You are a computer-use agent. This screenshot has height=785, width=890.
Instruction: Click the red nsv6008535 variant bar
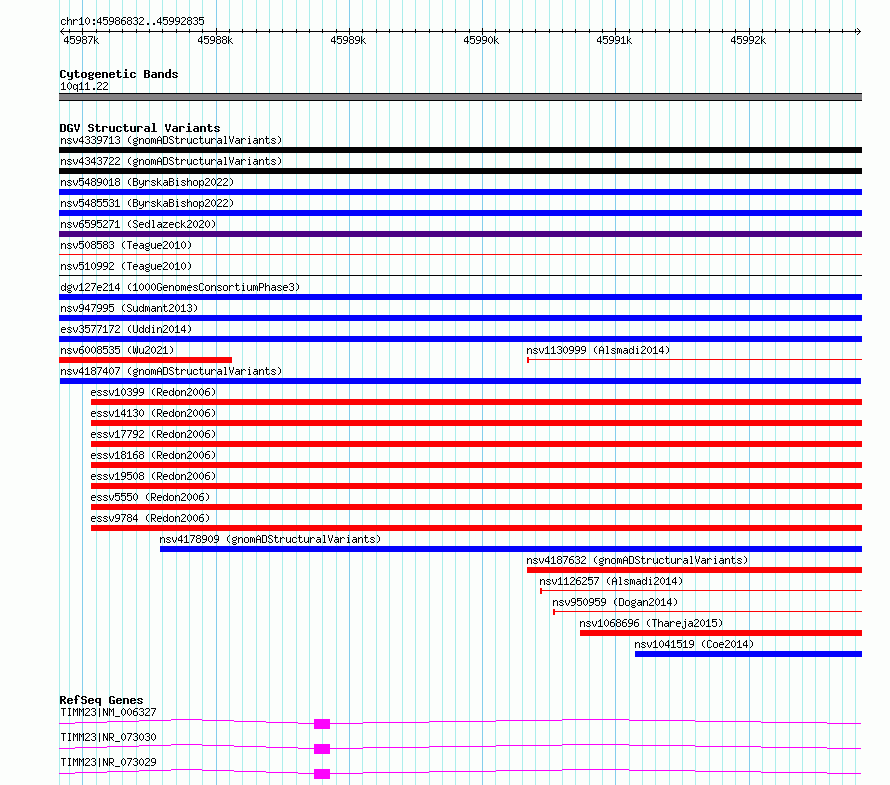tap(145, 360)
